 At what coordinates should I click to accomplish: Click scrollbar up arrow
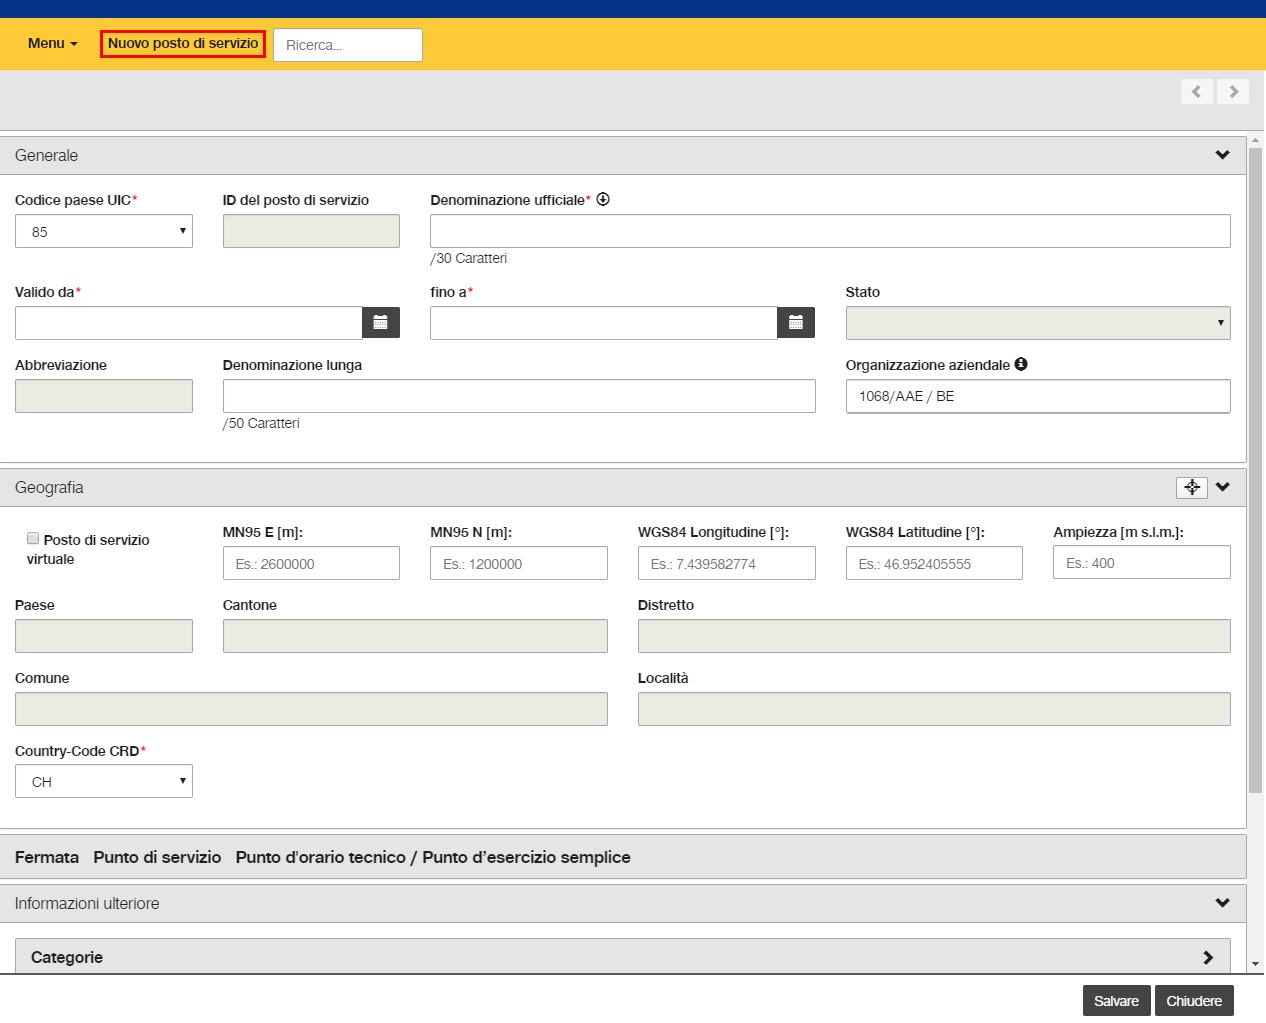coord(1255,141)
